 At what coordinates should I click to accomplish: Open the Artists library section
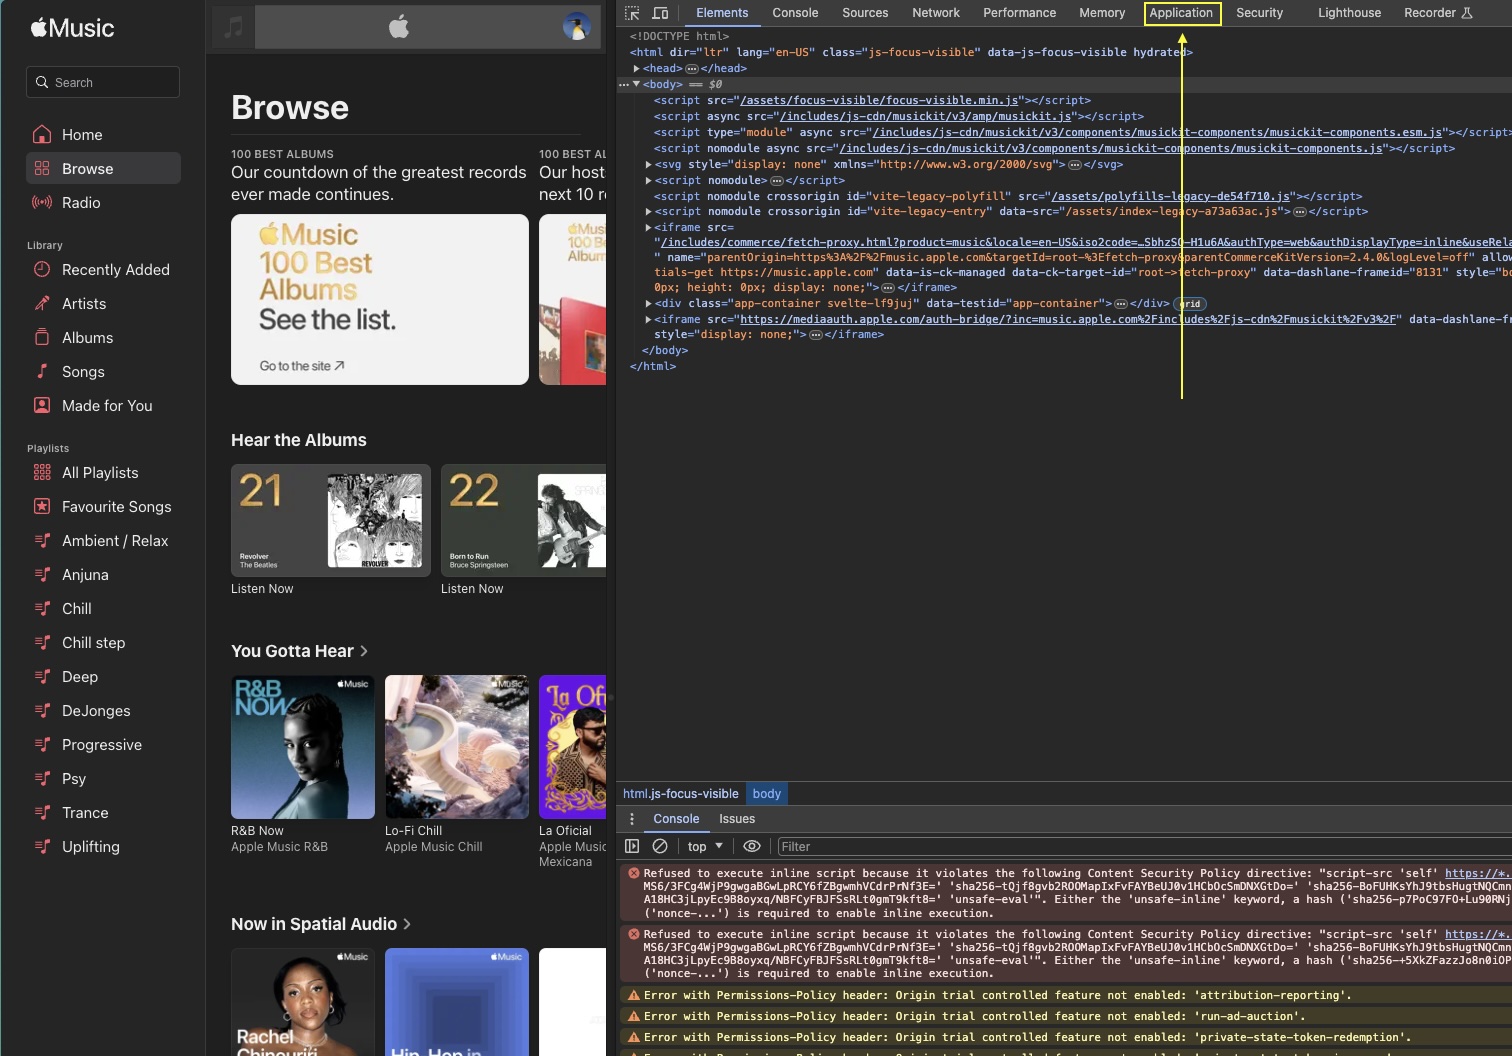[84, 304]
